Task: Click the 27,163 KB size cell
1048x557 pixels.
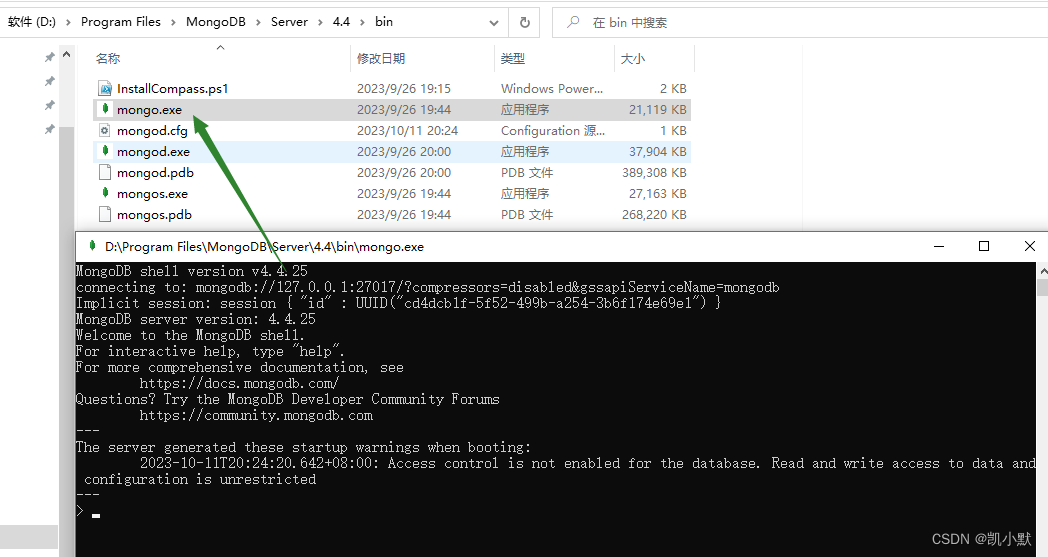Action: click(658, 194)
